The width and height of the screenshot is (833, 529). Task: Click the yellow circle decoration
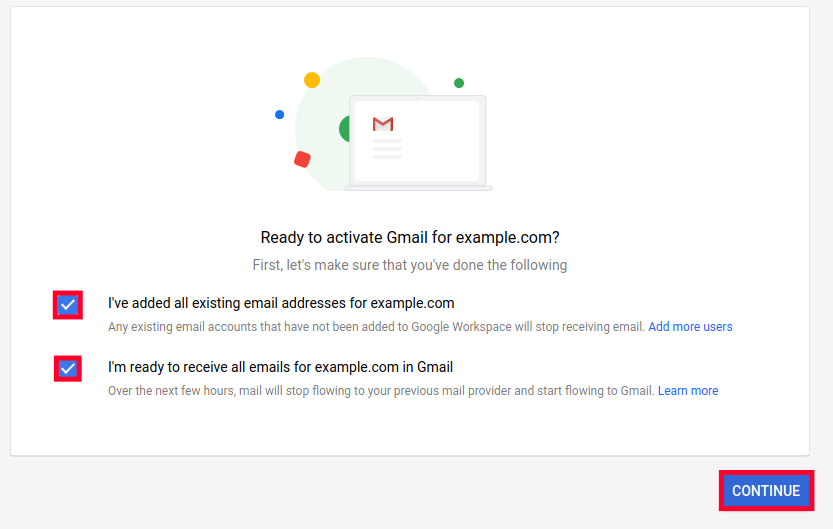(312, 80)
